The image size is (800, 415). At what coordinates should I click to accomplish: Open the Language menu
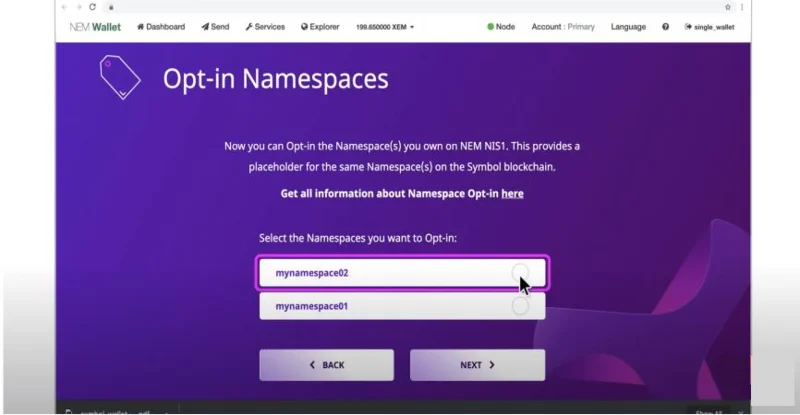629,27
